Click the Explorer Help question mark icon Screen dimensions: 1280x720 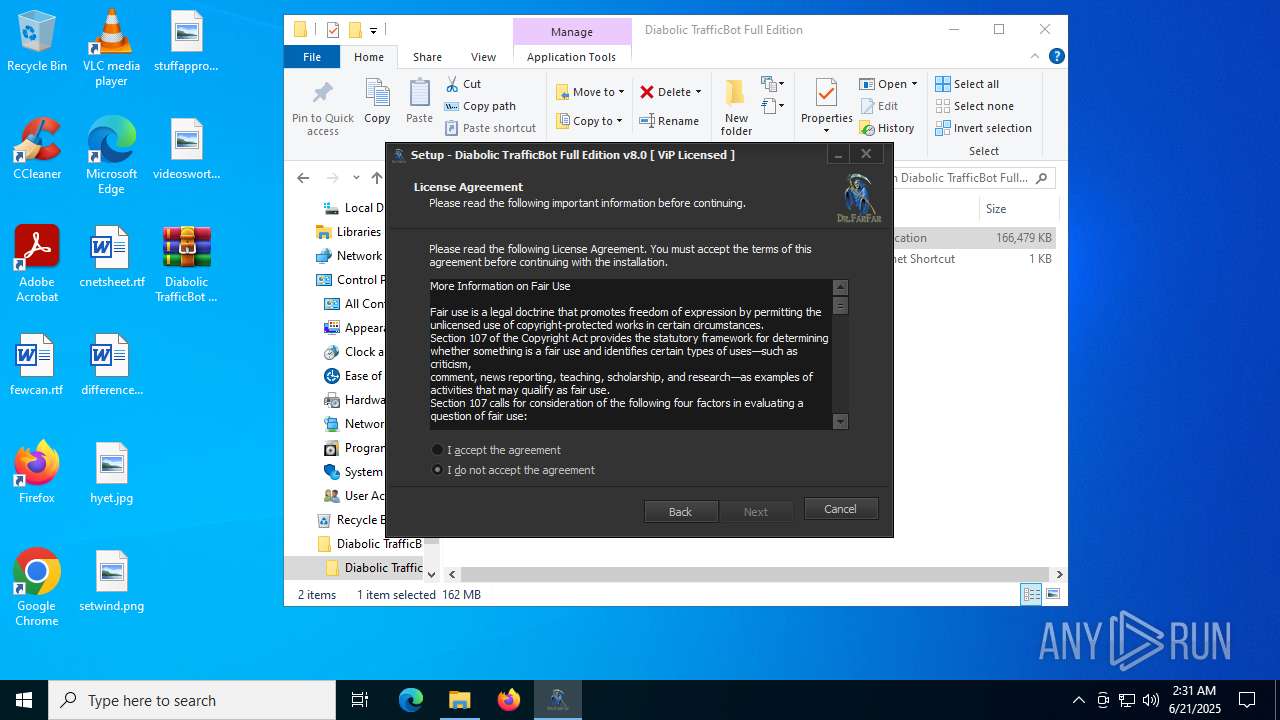click(x=1056, y=57)
